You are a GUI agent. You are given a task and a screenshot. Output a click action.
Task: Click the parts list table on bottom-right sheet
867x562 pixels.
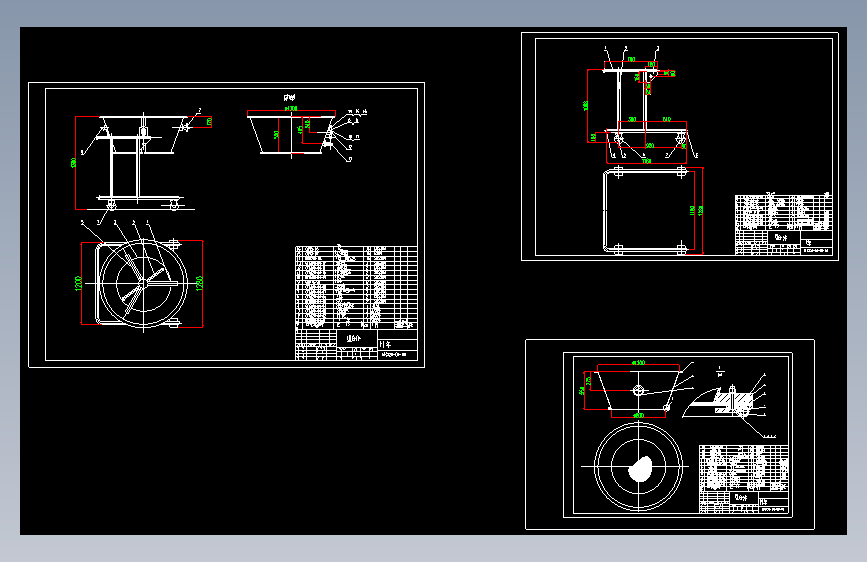pos(744,467)
